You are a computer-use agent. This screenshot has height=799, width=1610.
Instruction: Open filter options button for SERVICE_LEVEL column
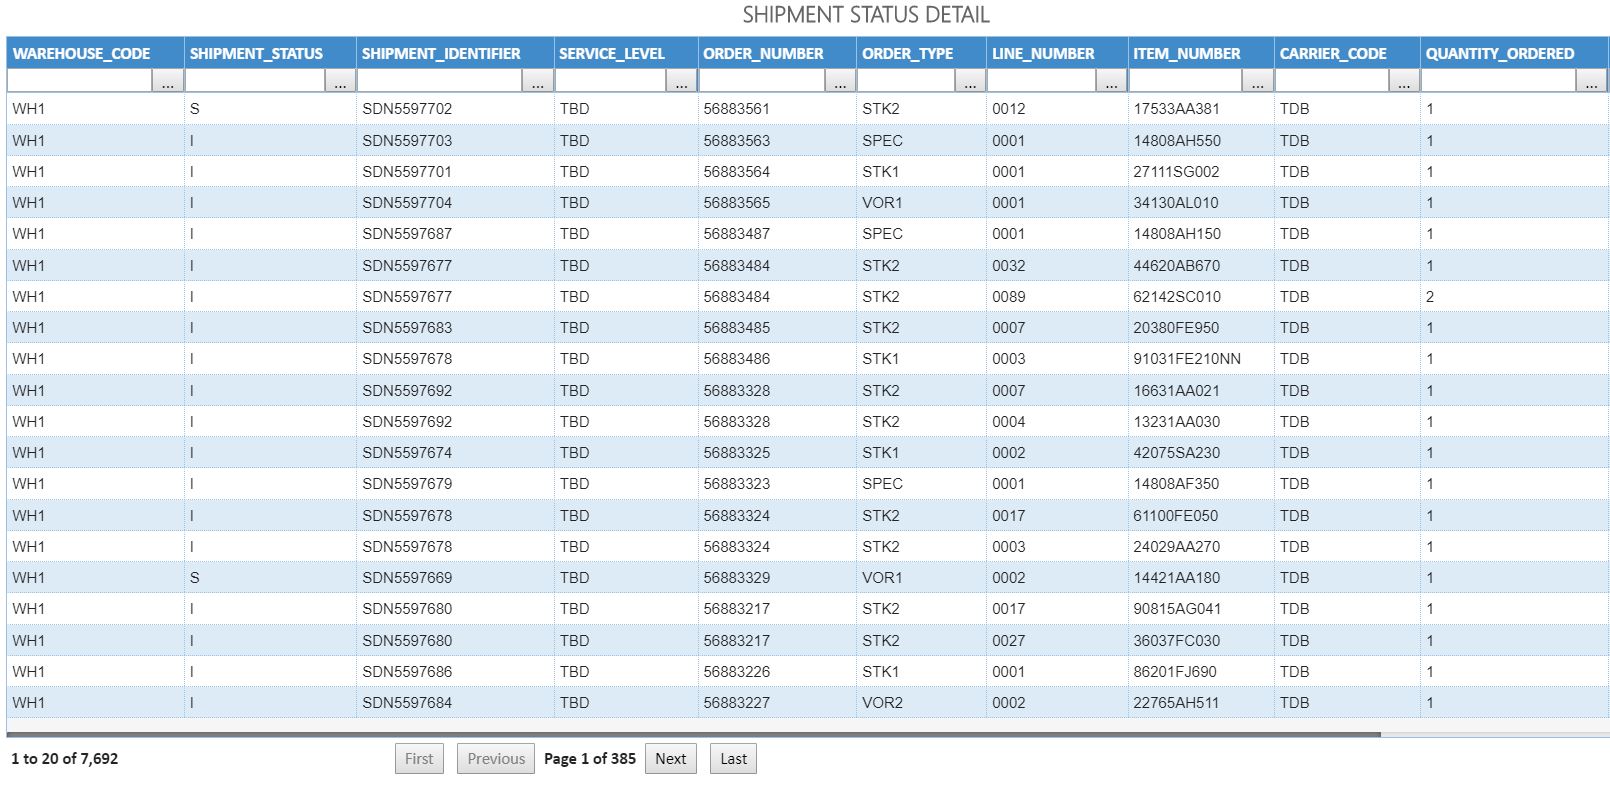click(681, 82)
